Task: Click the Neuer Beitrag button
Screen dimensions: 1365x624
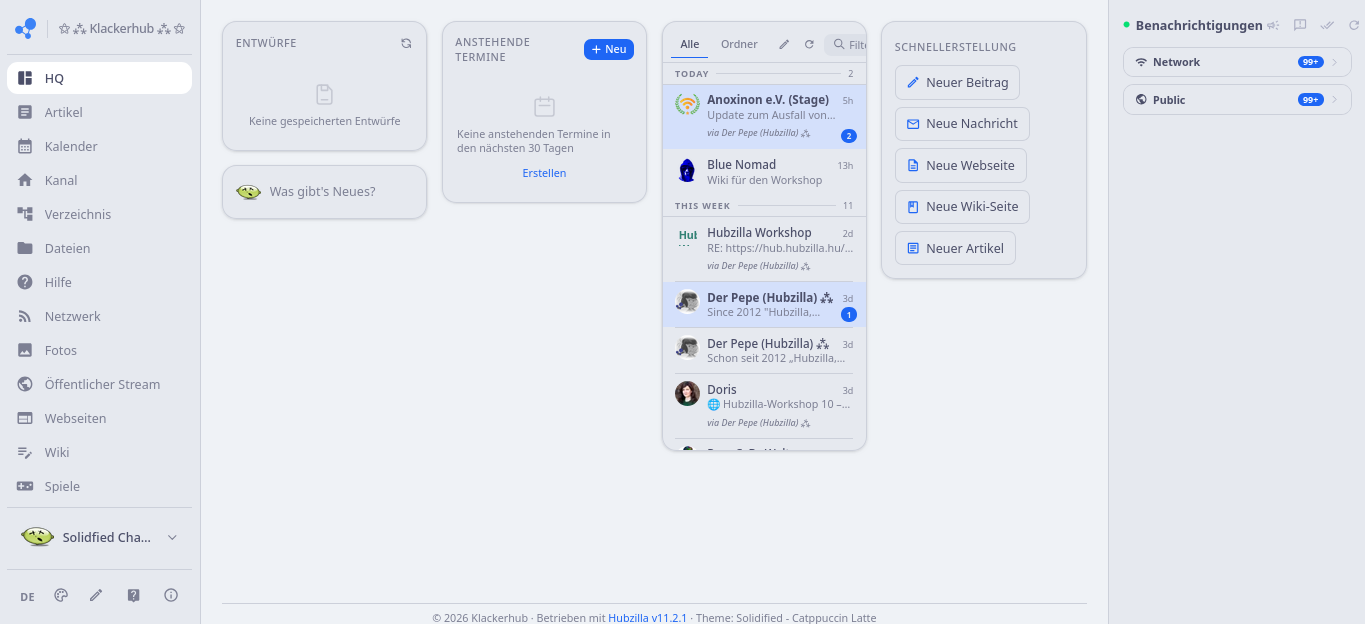Action: point(957,82)
